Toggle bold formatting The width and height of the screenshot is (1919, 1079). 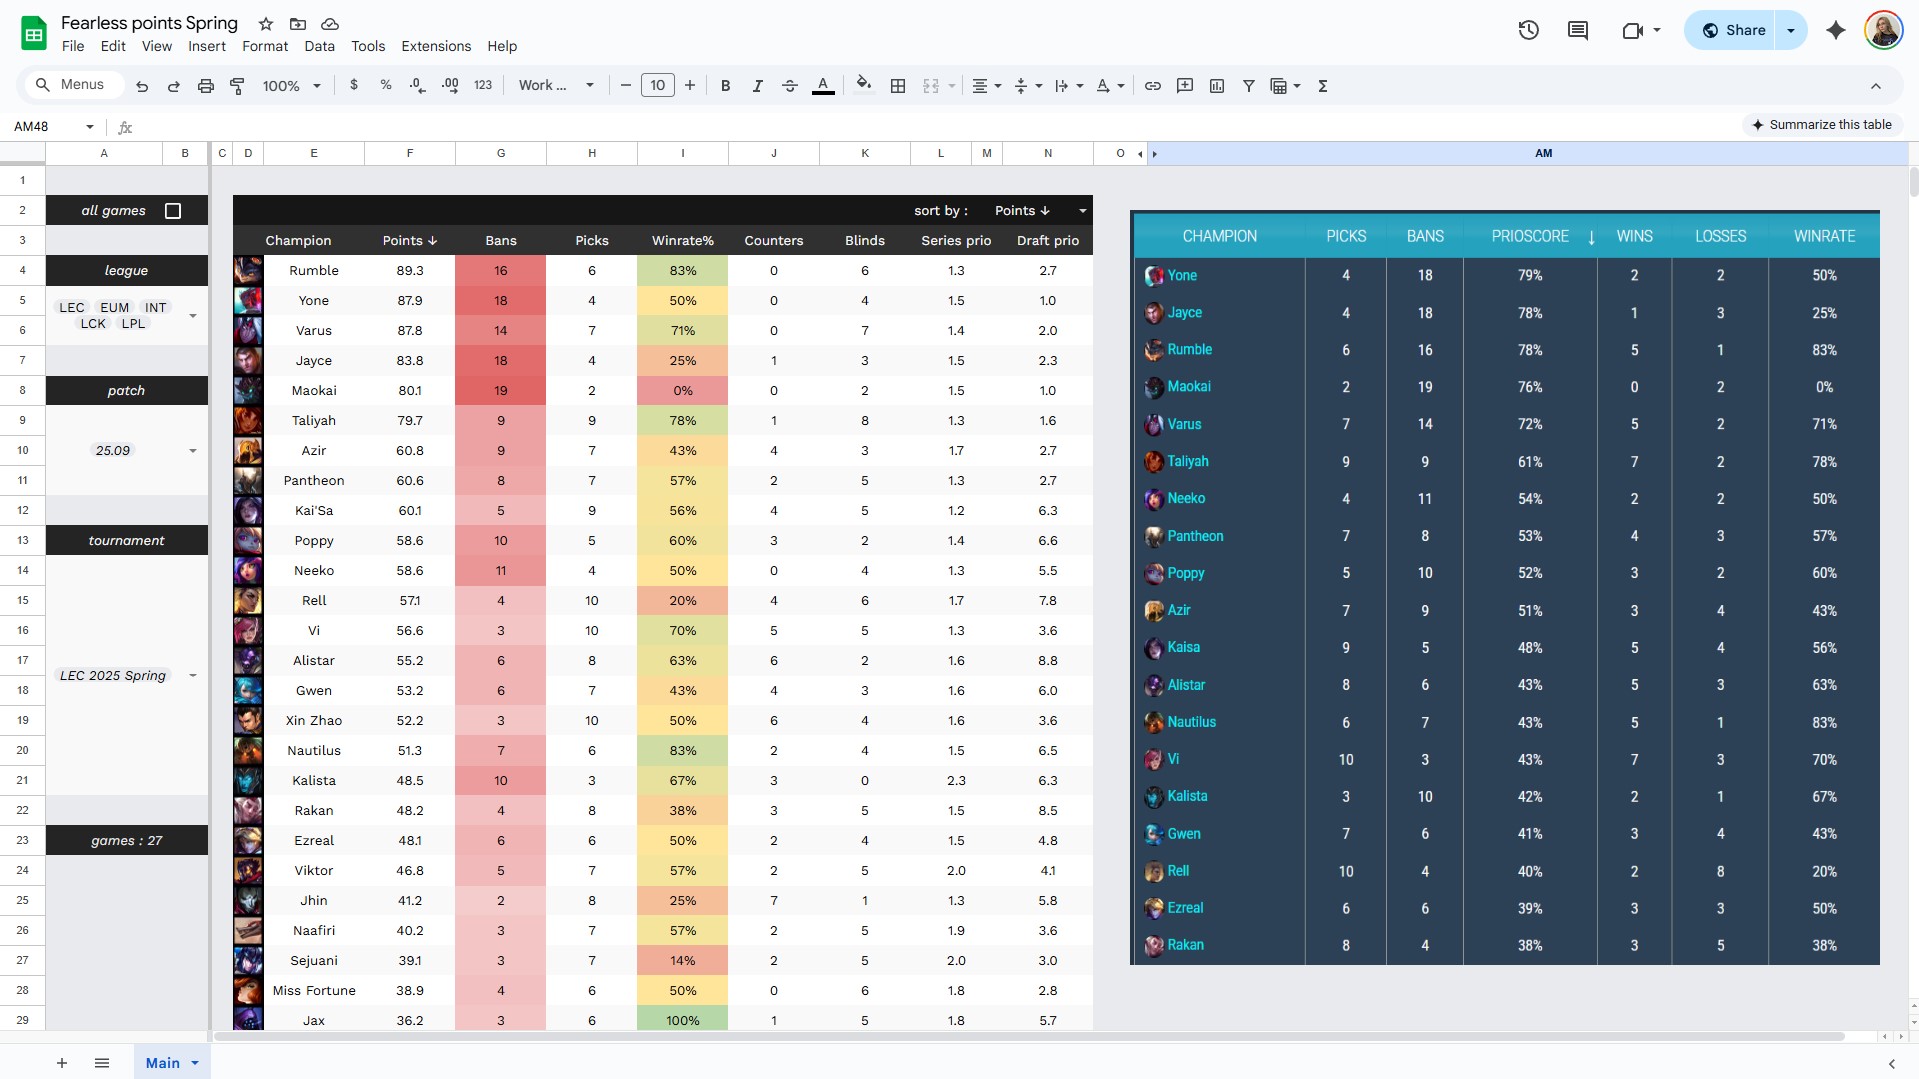pyautogui.click(x=726, y=86)
